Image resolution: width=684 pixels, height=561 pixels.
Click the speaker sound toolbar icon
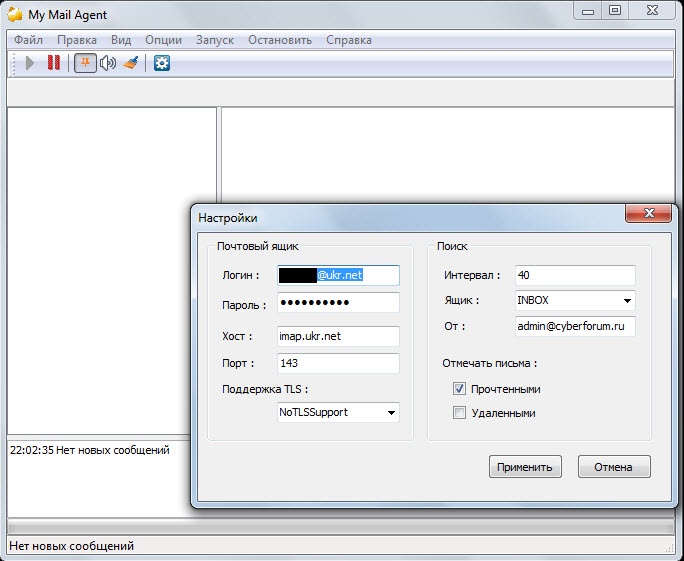click(x=108, y=63)
